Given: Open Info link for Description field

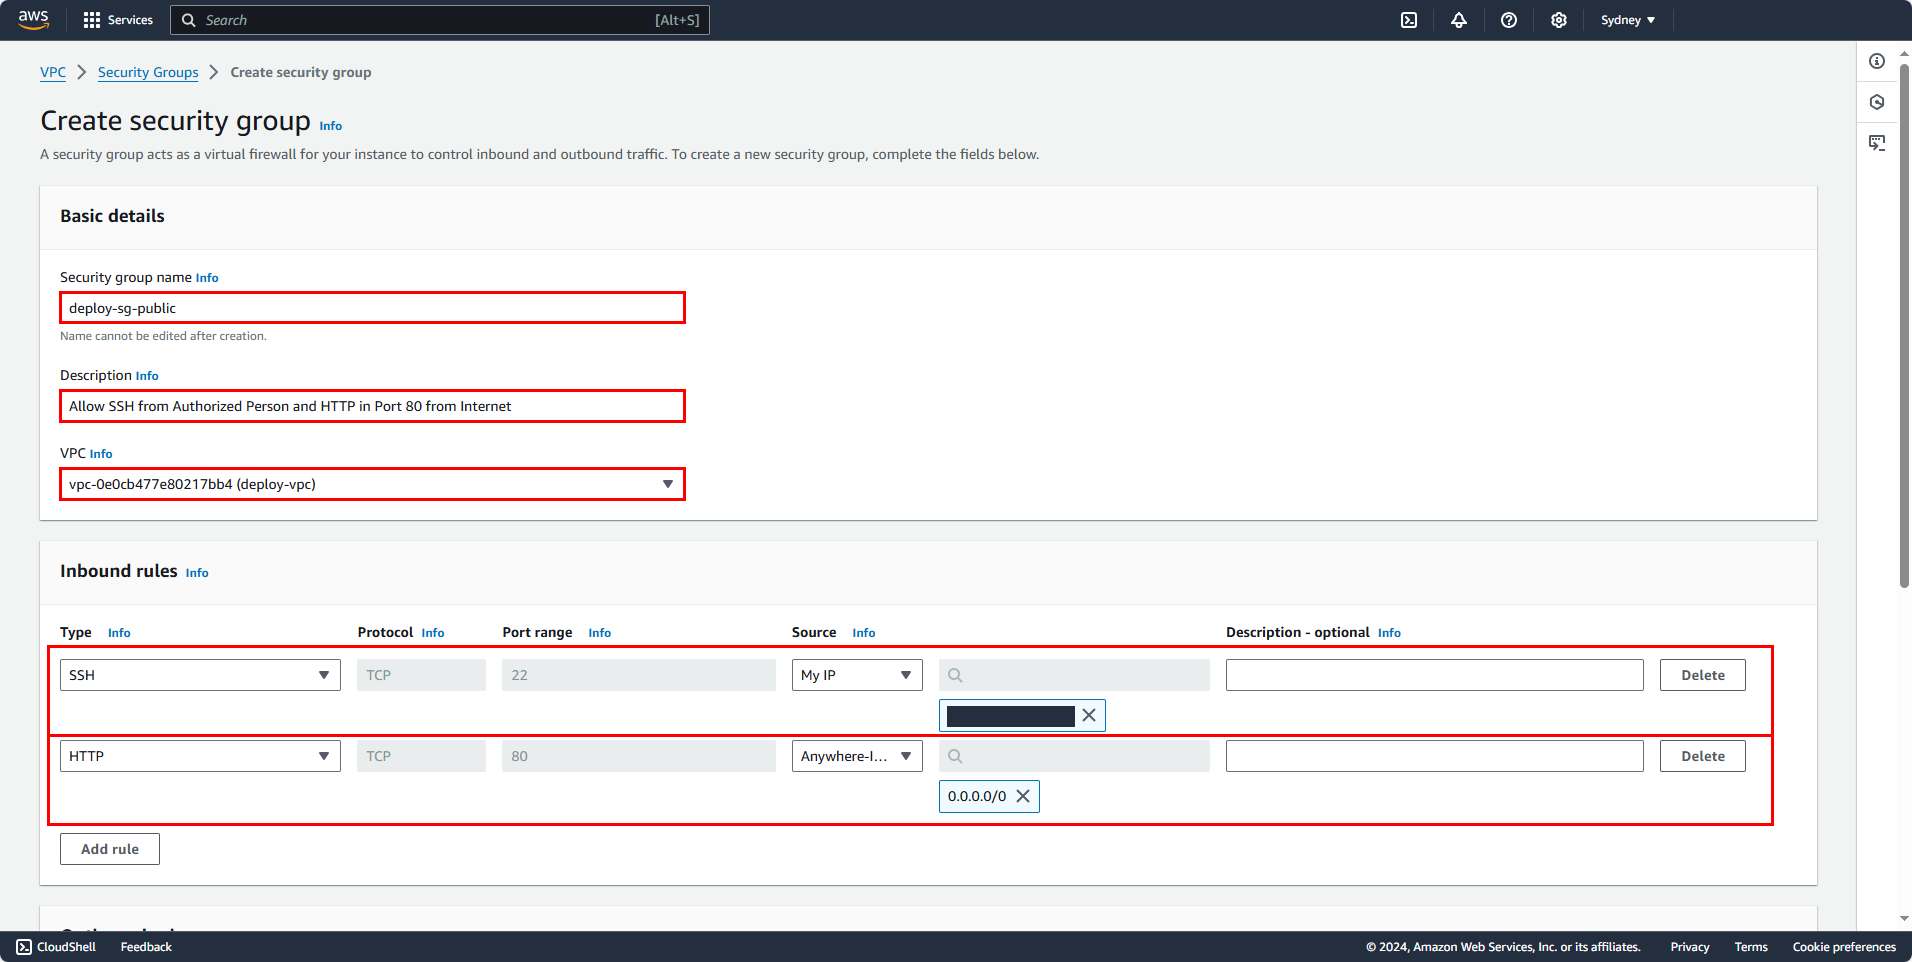Looking at the screenshot, I should (147, 376).
